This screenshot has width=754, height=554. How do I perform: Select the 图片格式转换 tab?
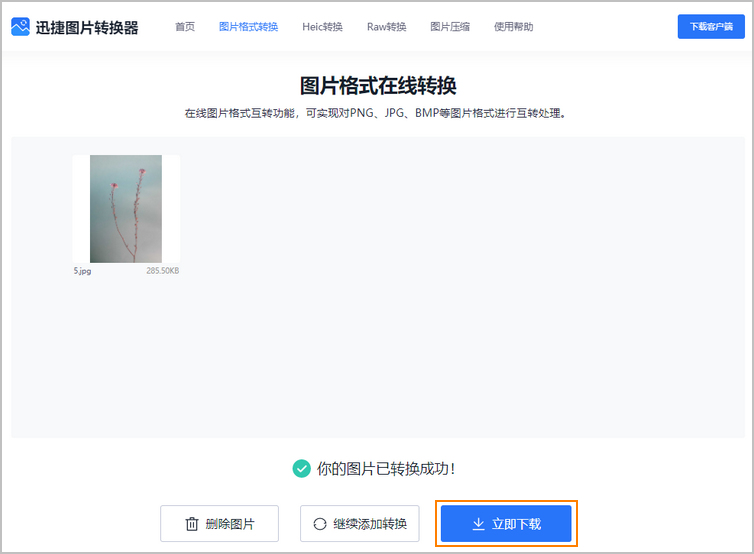[x=248, y=27]
